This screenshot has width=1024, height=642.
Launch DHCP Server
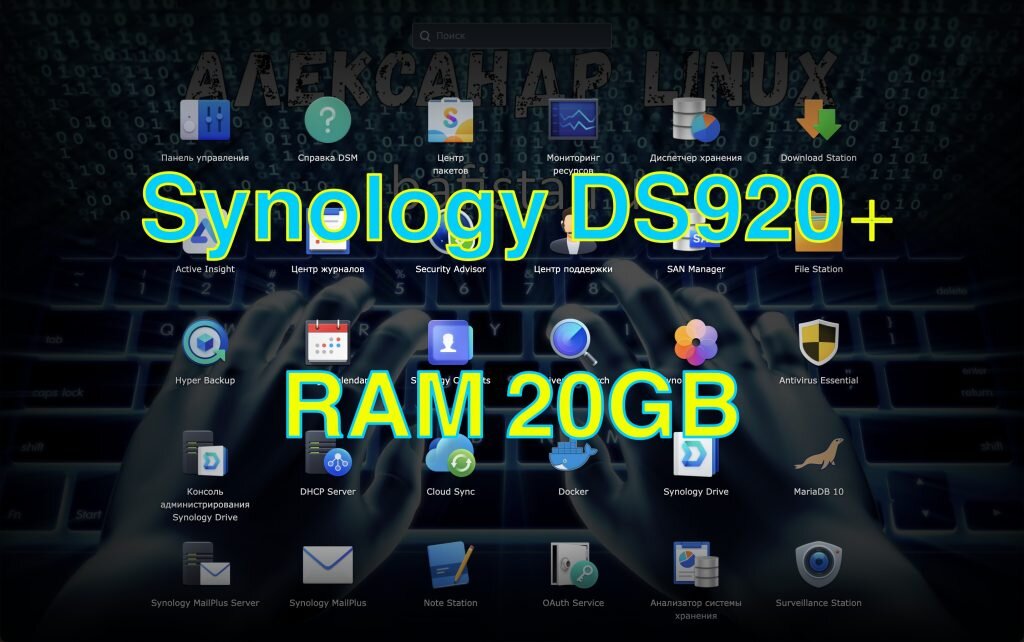(x=328, y=454)
